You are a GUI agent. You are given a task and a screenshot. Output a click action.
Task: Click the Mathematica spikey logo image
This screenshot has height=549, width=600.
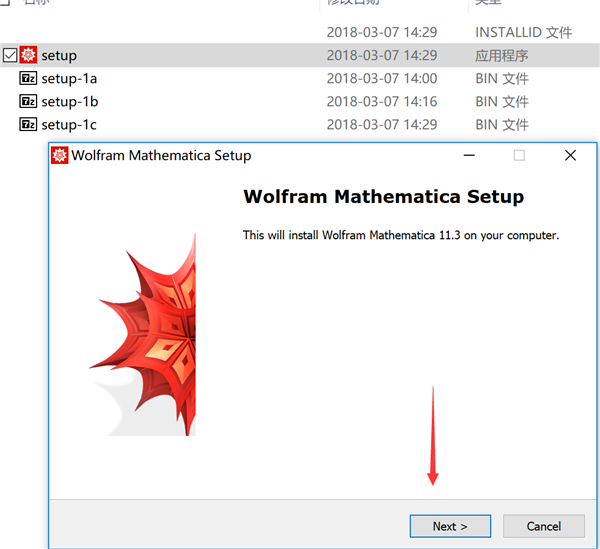142,335
